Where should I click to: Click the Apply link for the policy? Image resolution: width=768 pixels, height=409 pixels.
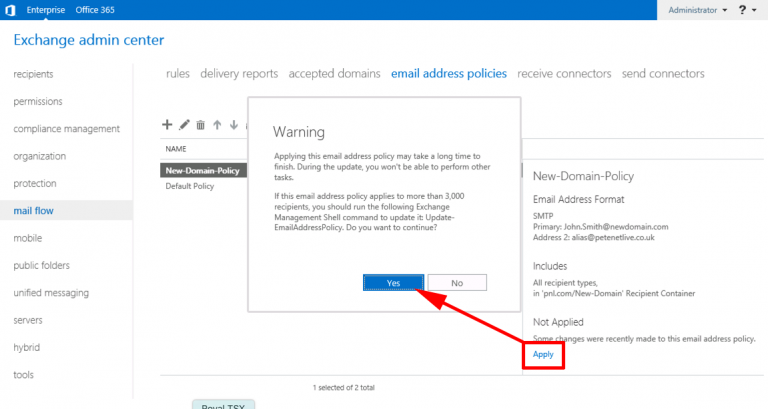pyautogui.click(x=543, y=354)
